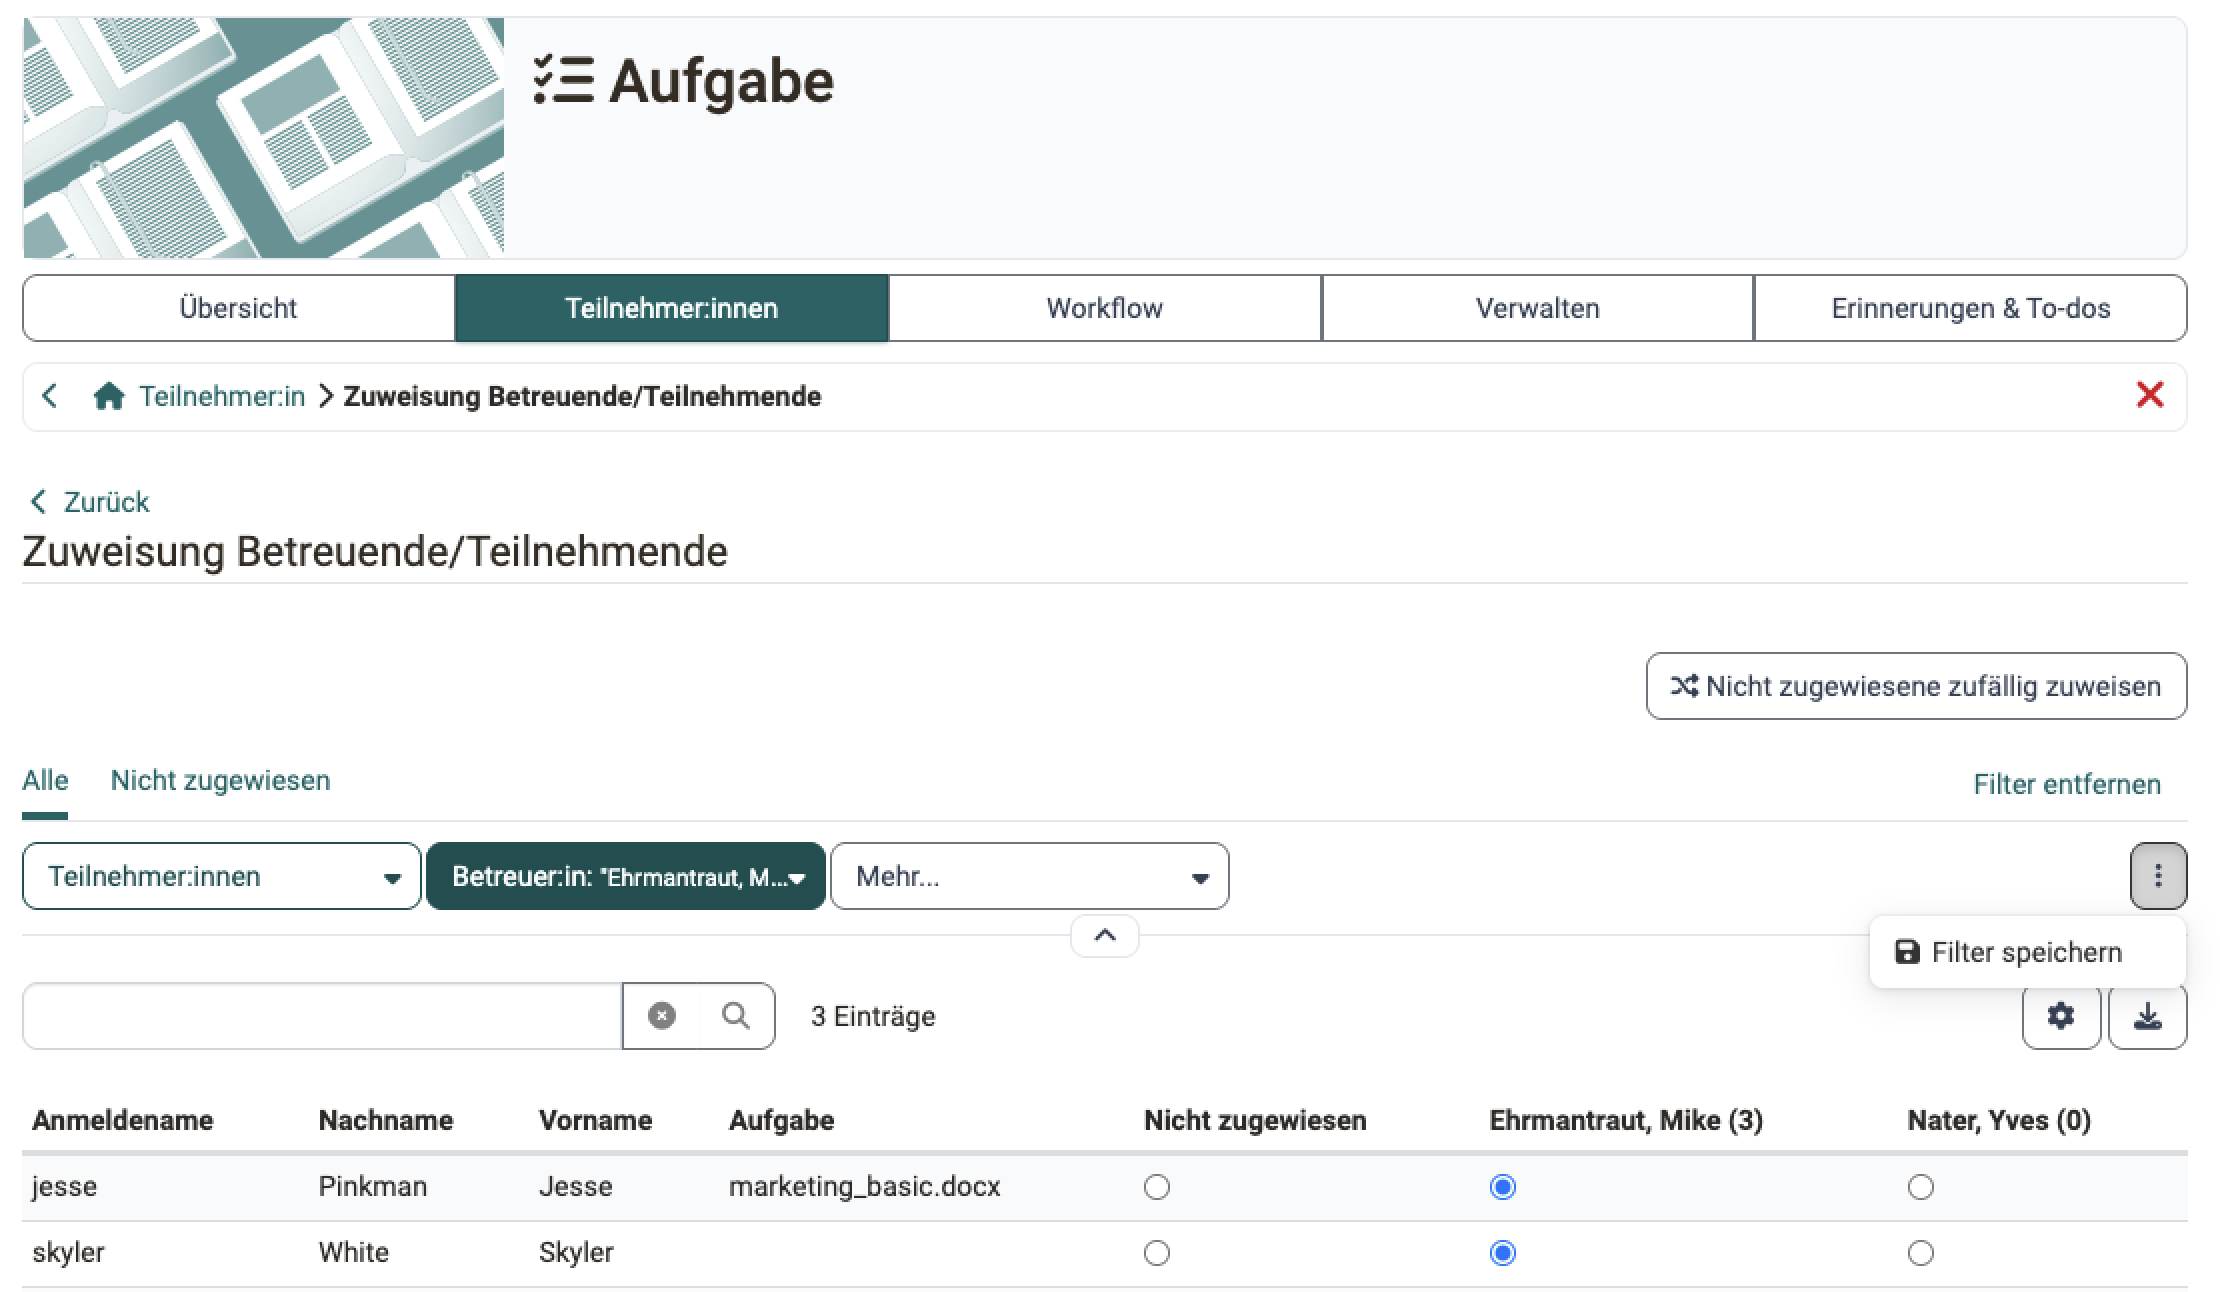Select Nicht zugewiesen radio for jesse
This screenshot has width=2220, height=1292.
point(1157,1187)
